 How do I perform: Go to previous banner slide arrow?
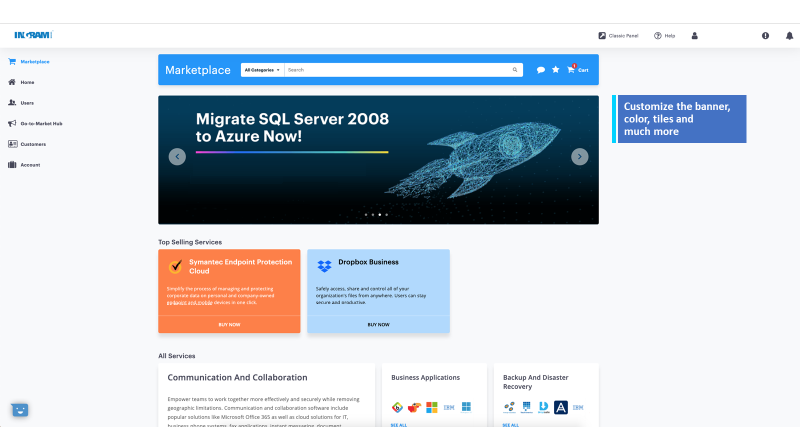coord(177,156)
